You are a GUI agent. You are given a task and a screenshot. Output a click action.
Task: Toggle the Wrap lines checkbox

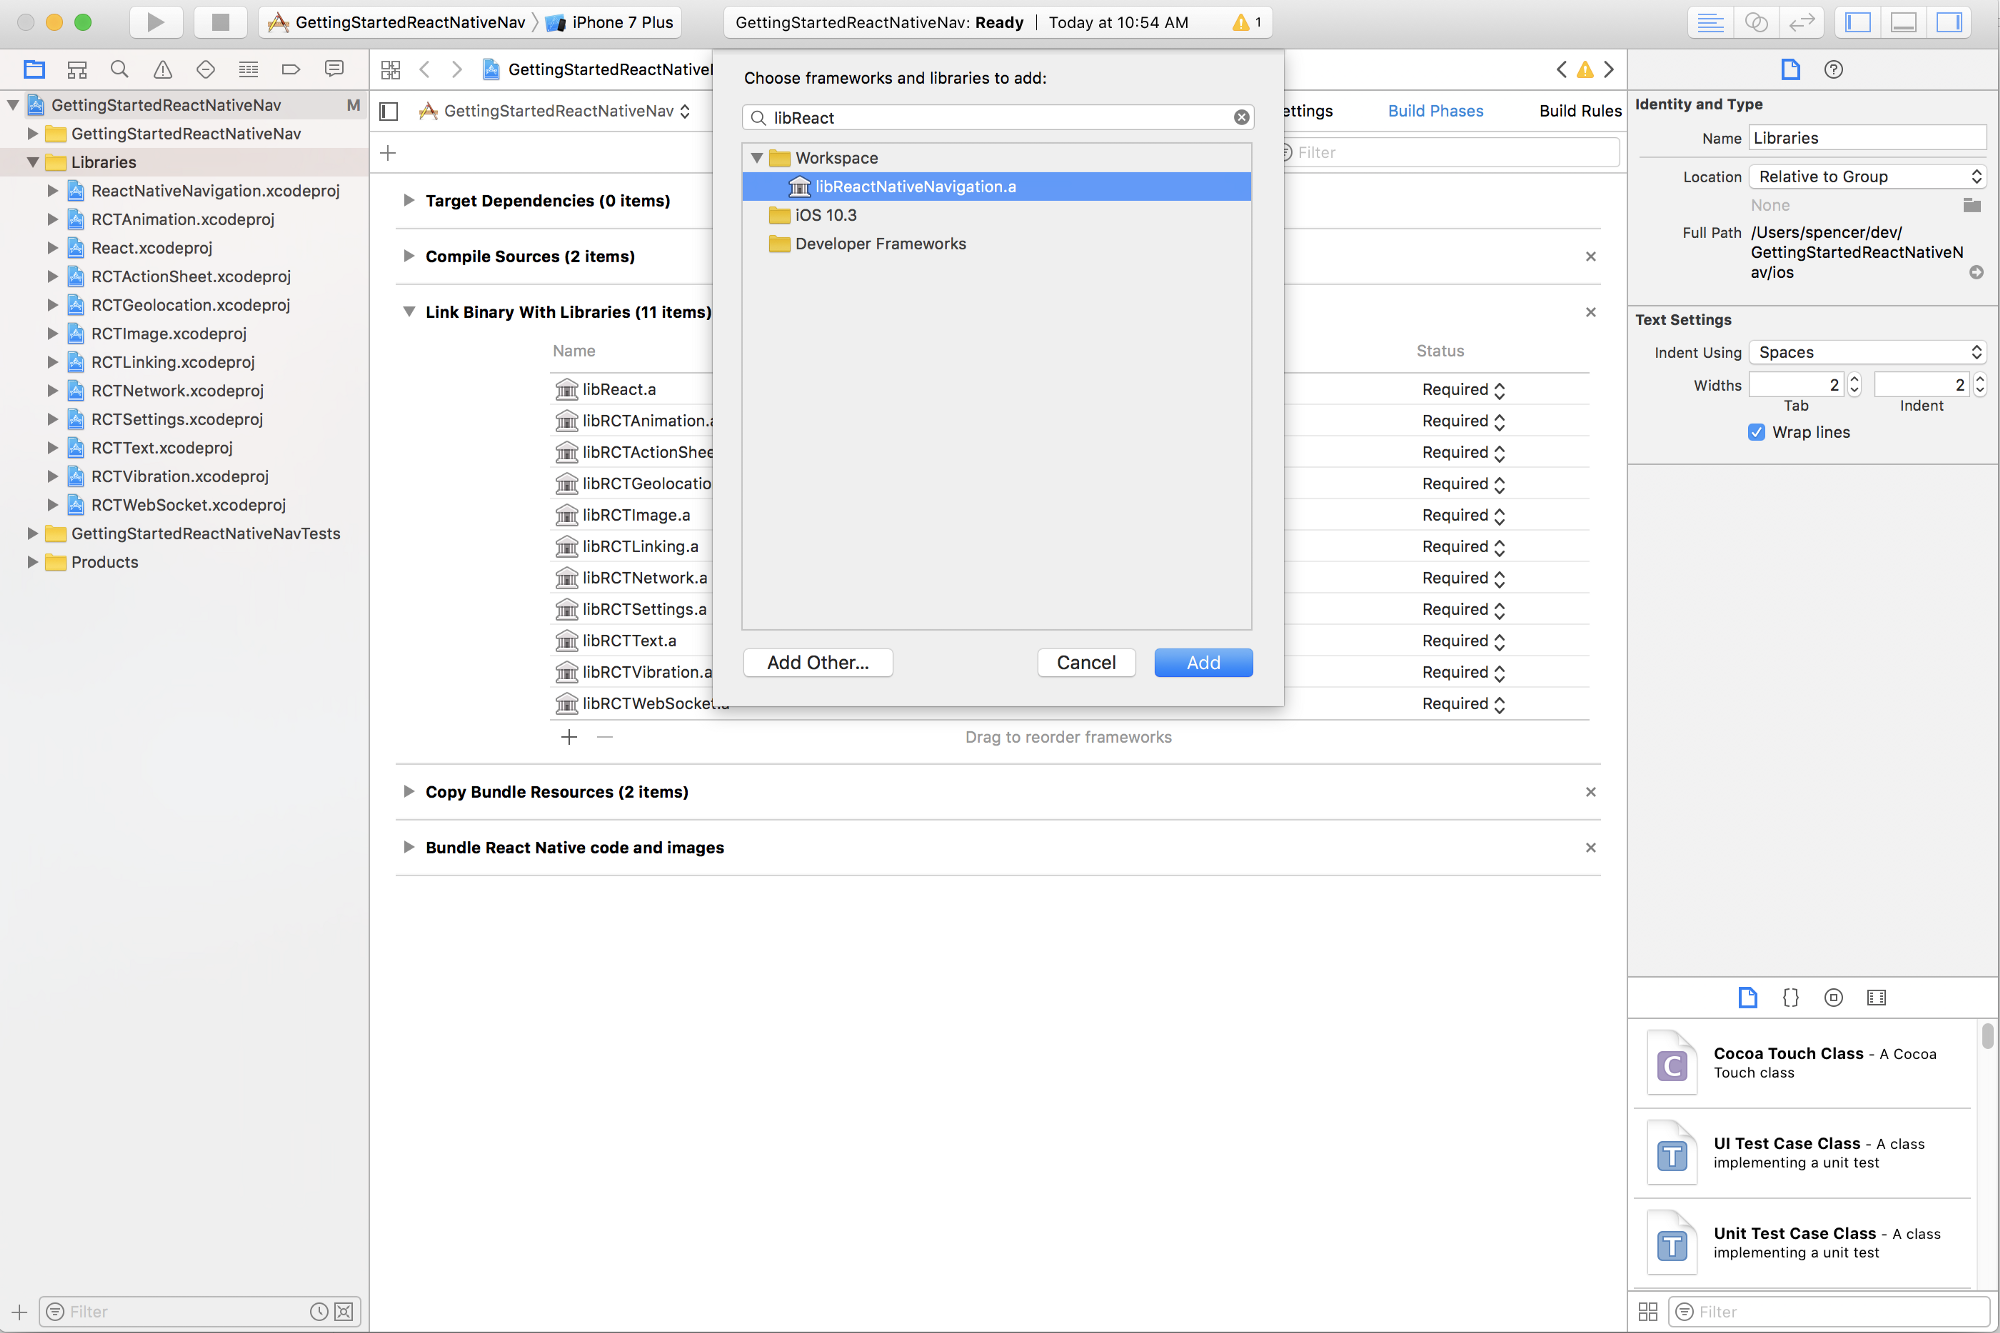pos(1756,432)
